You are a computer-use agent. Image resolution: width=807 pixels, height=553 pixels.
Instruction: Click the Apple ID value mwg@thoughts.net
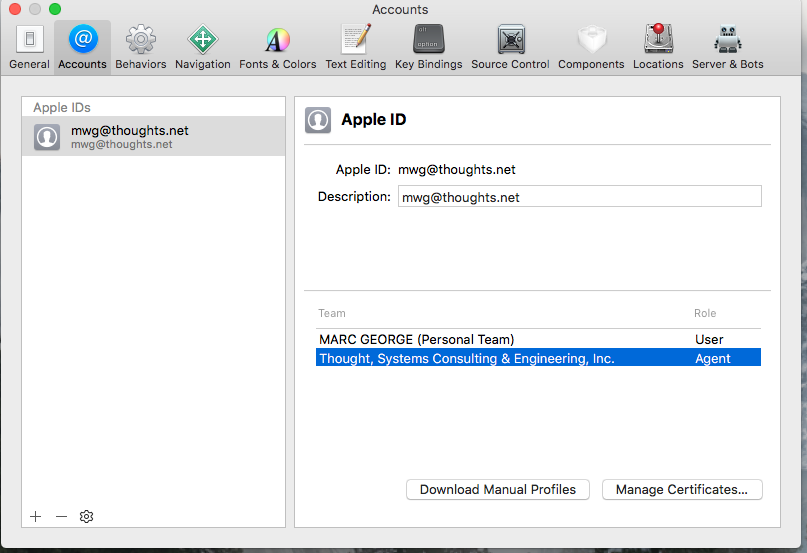[x=457, y=169]
